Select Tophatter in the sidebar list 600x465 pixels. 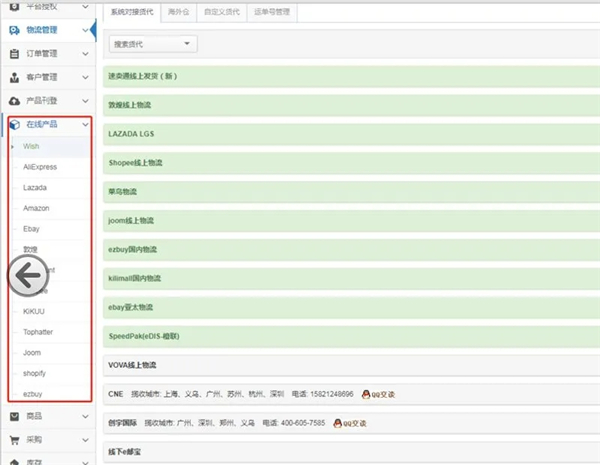40,332
